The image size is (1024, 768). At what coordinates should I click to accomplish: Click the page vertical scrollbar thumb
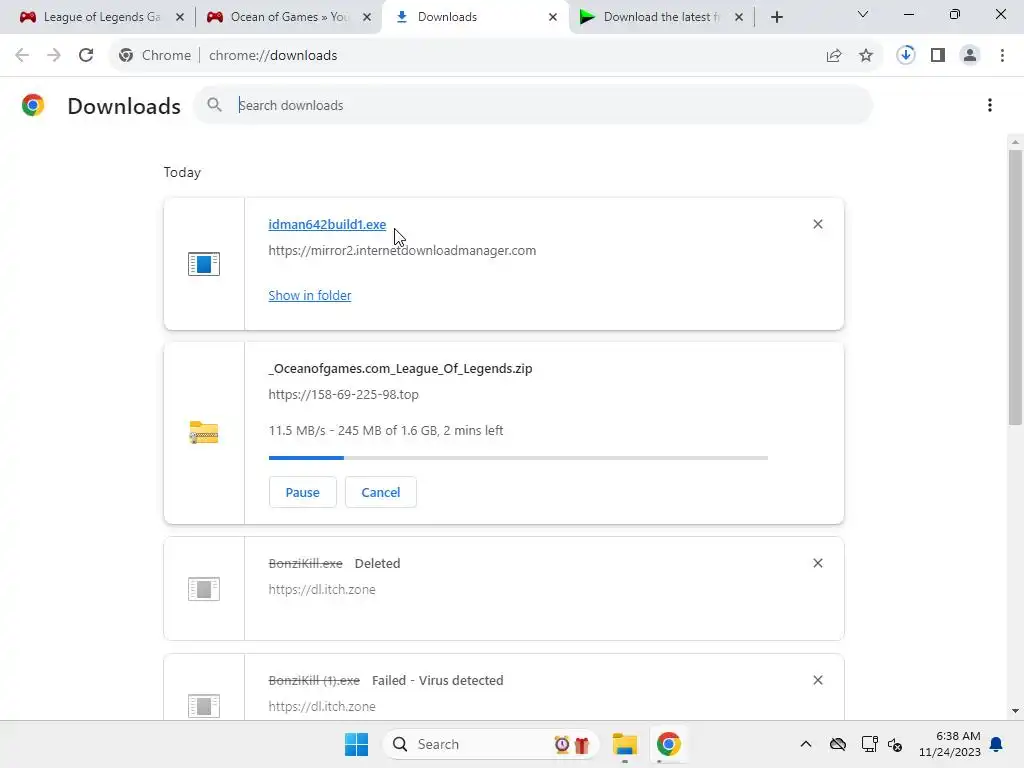click(x=1015, y=287)
